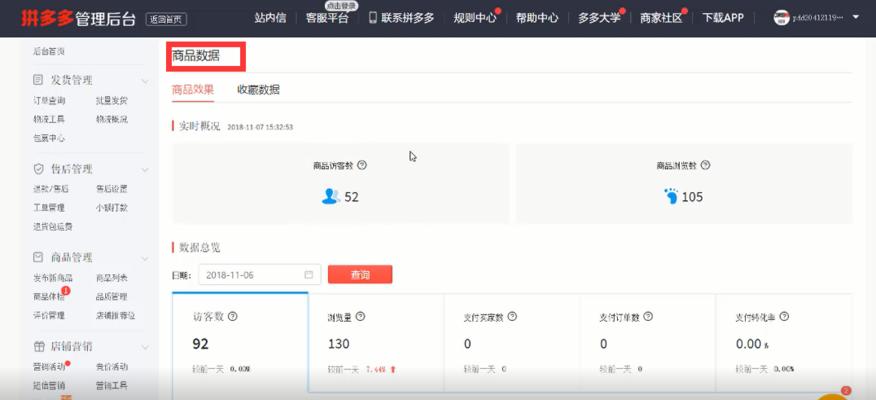
Task: Open 商品列表 in the sidebar
Action: coord(112,278)
